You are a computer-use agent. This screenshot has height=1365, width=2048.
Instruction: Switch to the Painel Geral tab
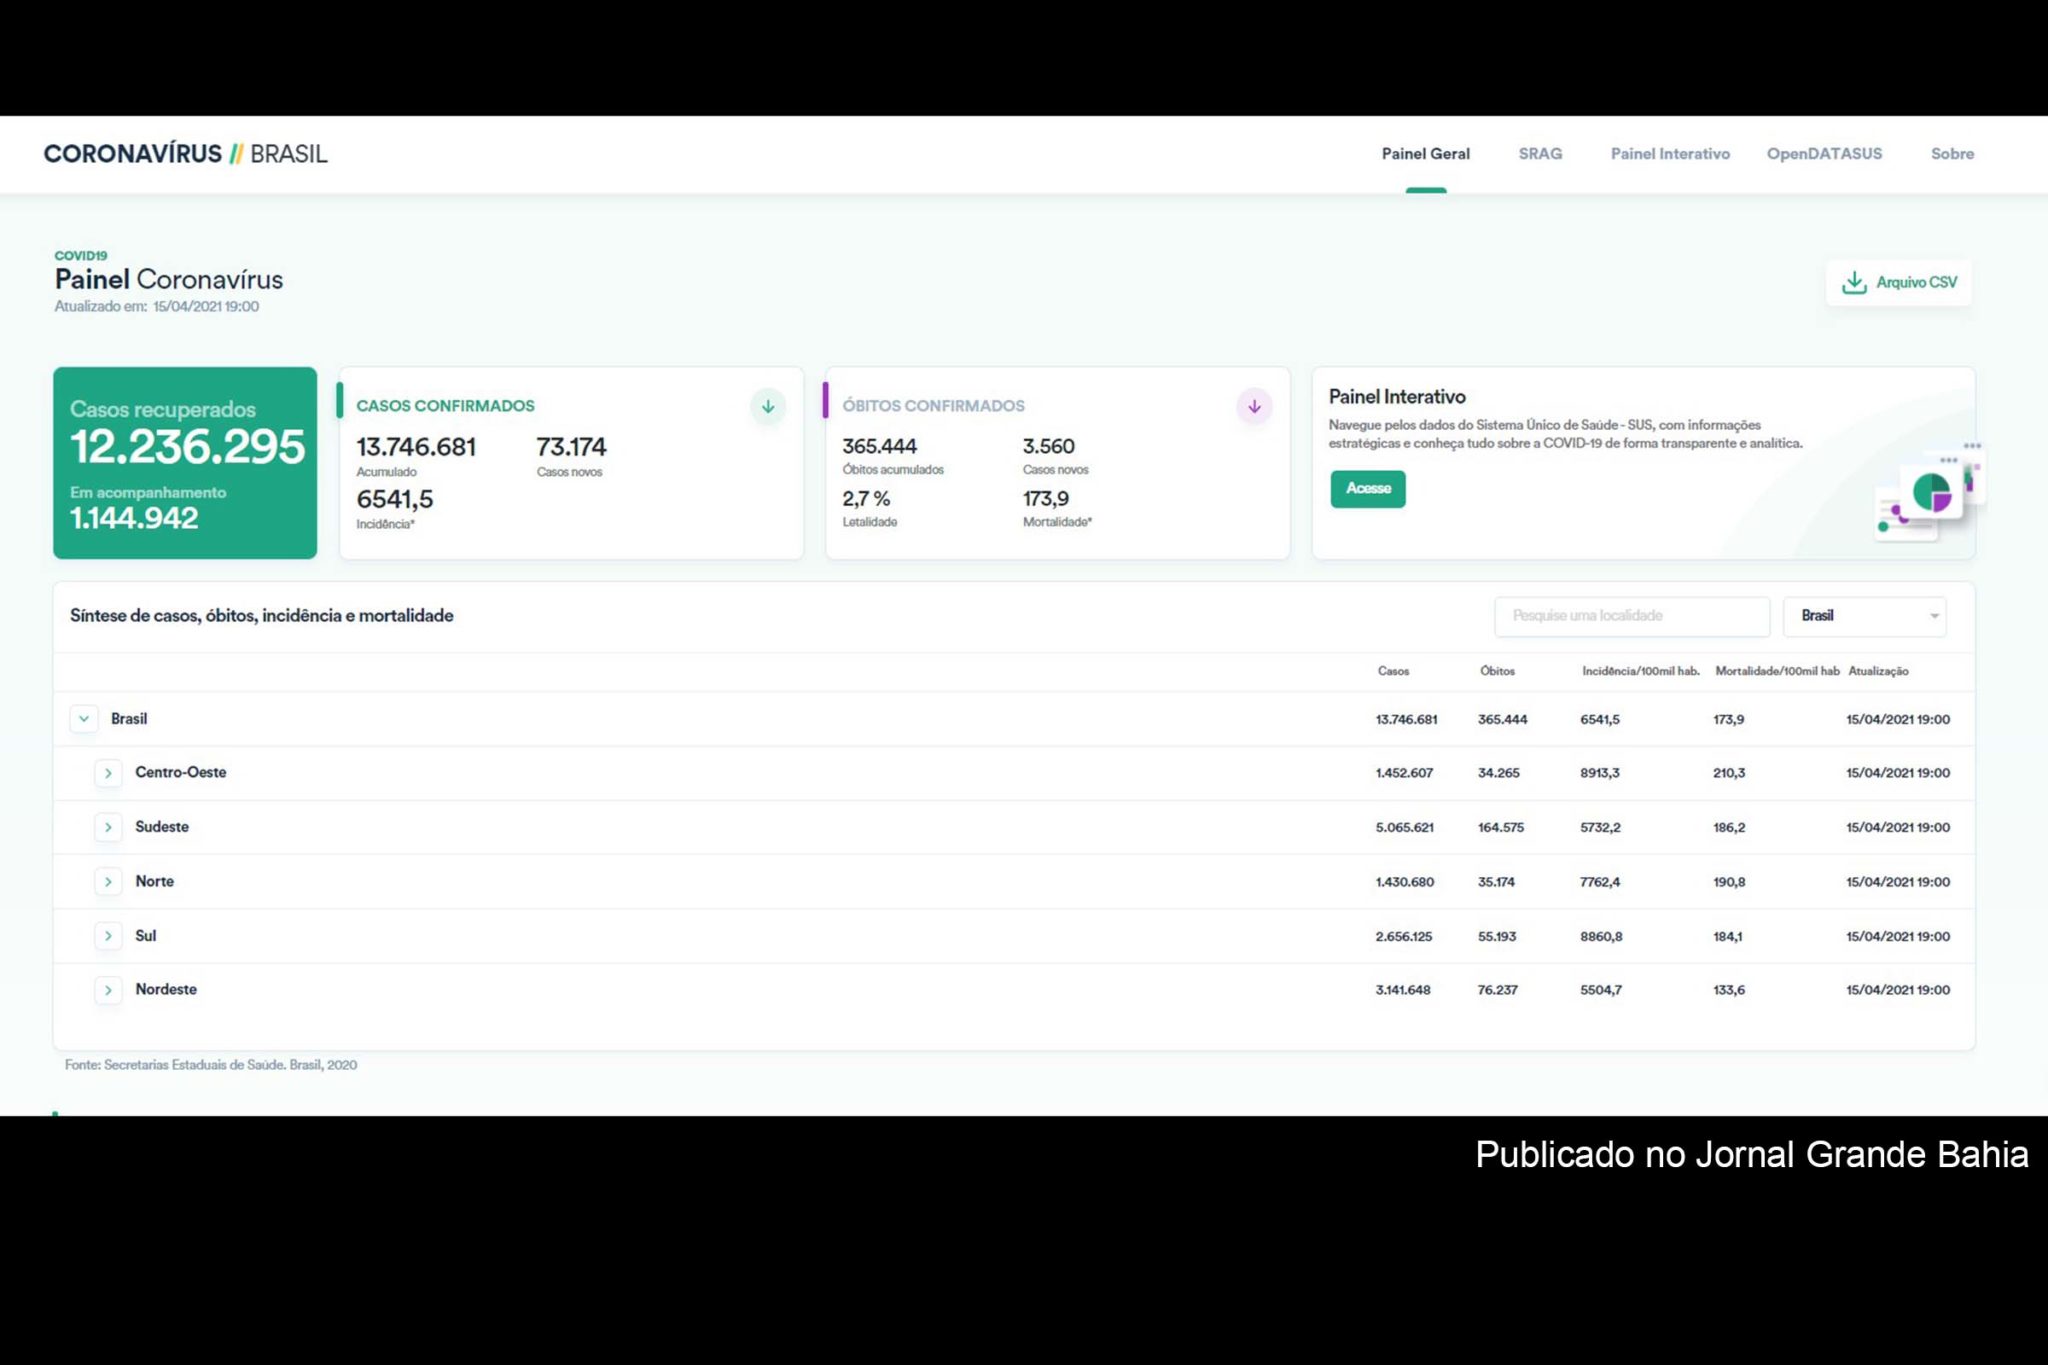[x=1425, y=154]
